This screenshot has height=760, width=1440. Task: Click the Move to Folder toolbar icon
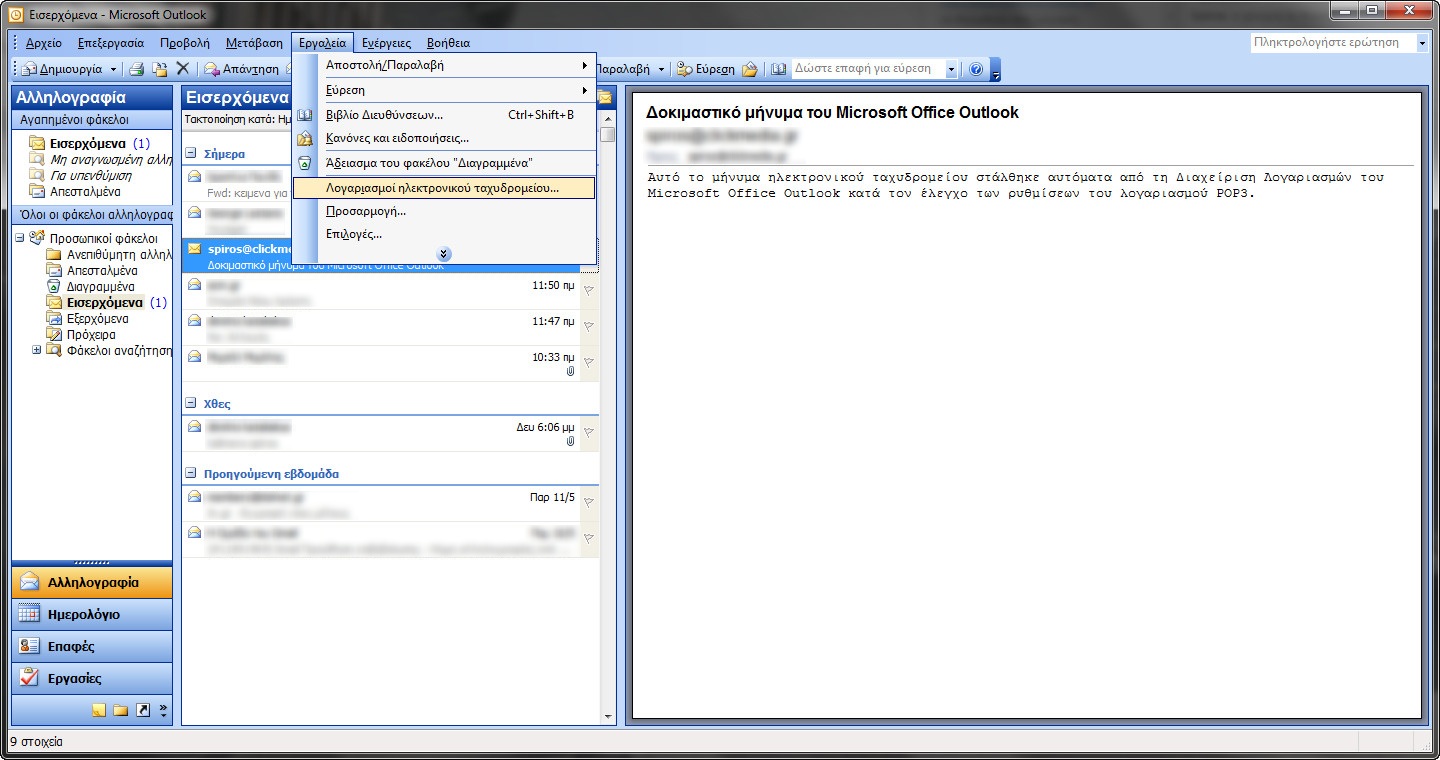159,69
